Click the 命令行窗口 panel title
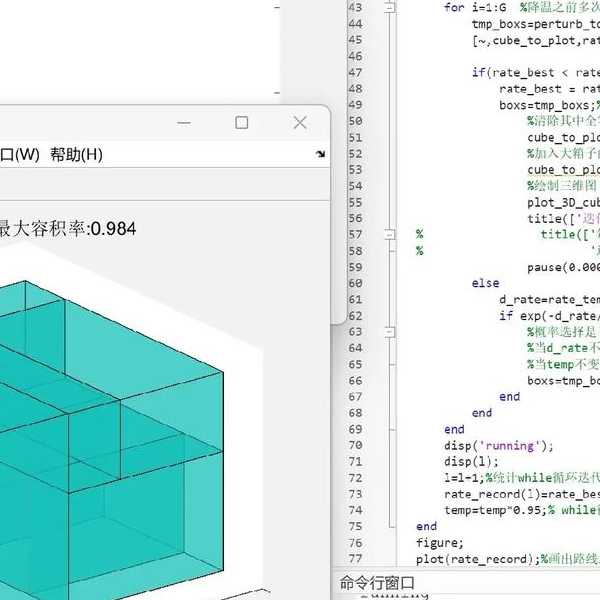 tap(377, 583)
